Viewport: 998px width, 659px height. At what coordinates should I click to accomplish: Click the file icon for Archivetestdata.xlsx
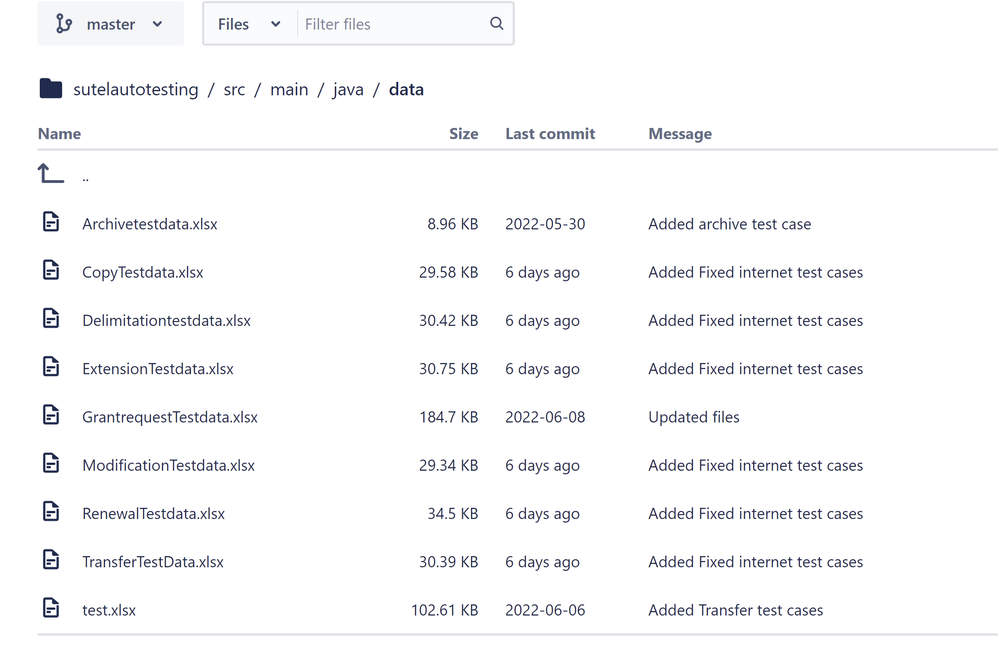pos(51,222)
